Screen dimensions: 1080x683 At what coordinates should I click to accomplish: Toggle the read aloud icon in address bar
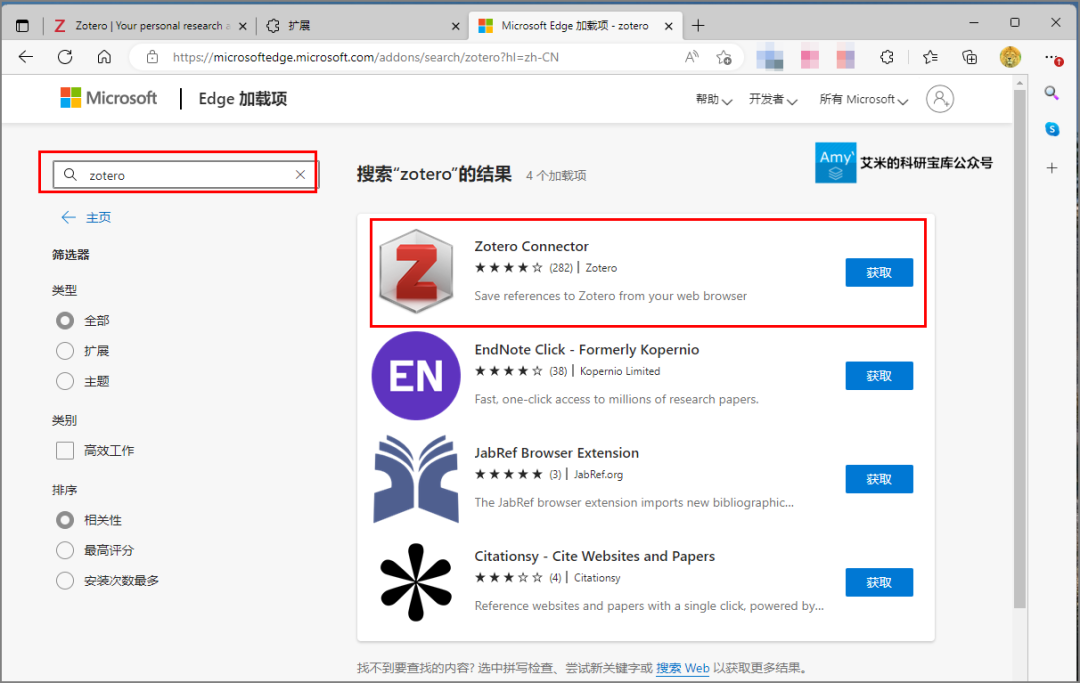(692, 57)
